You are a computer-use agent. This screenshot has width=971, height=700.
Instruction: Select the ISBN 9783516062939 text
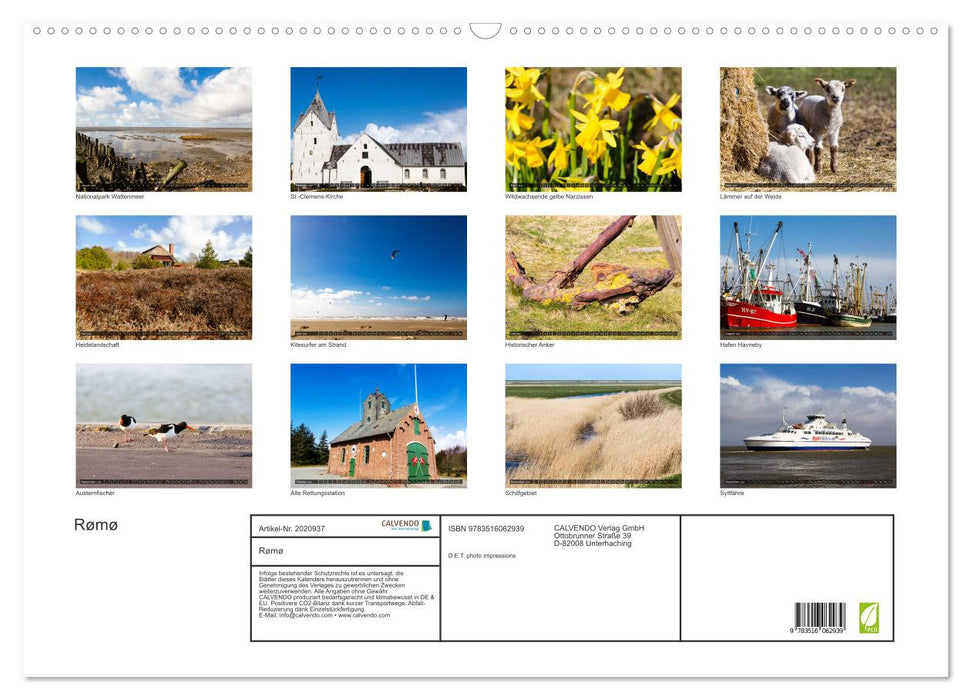[x=485, y=529]
